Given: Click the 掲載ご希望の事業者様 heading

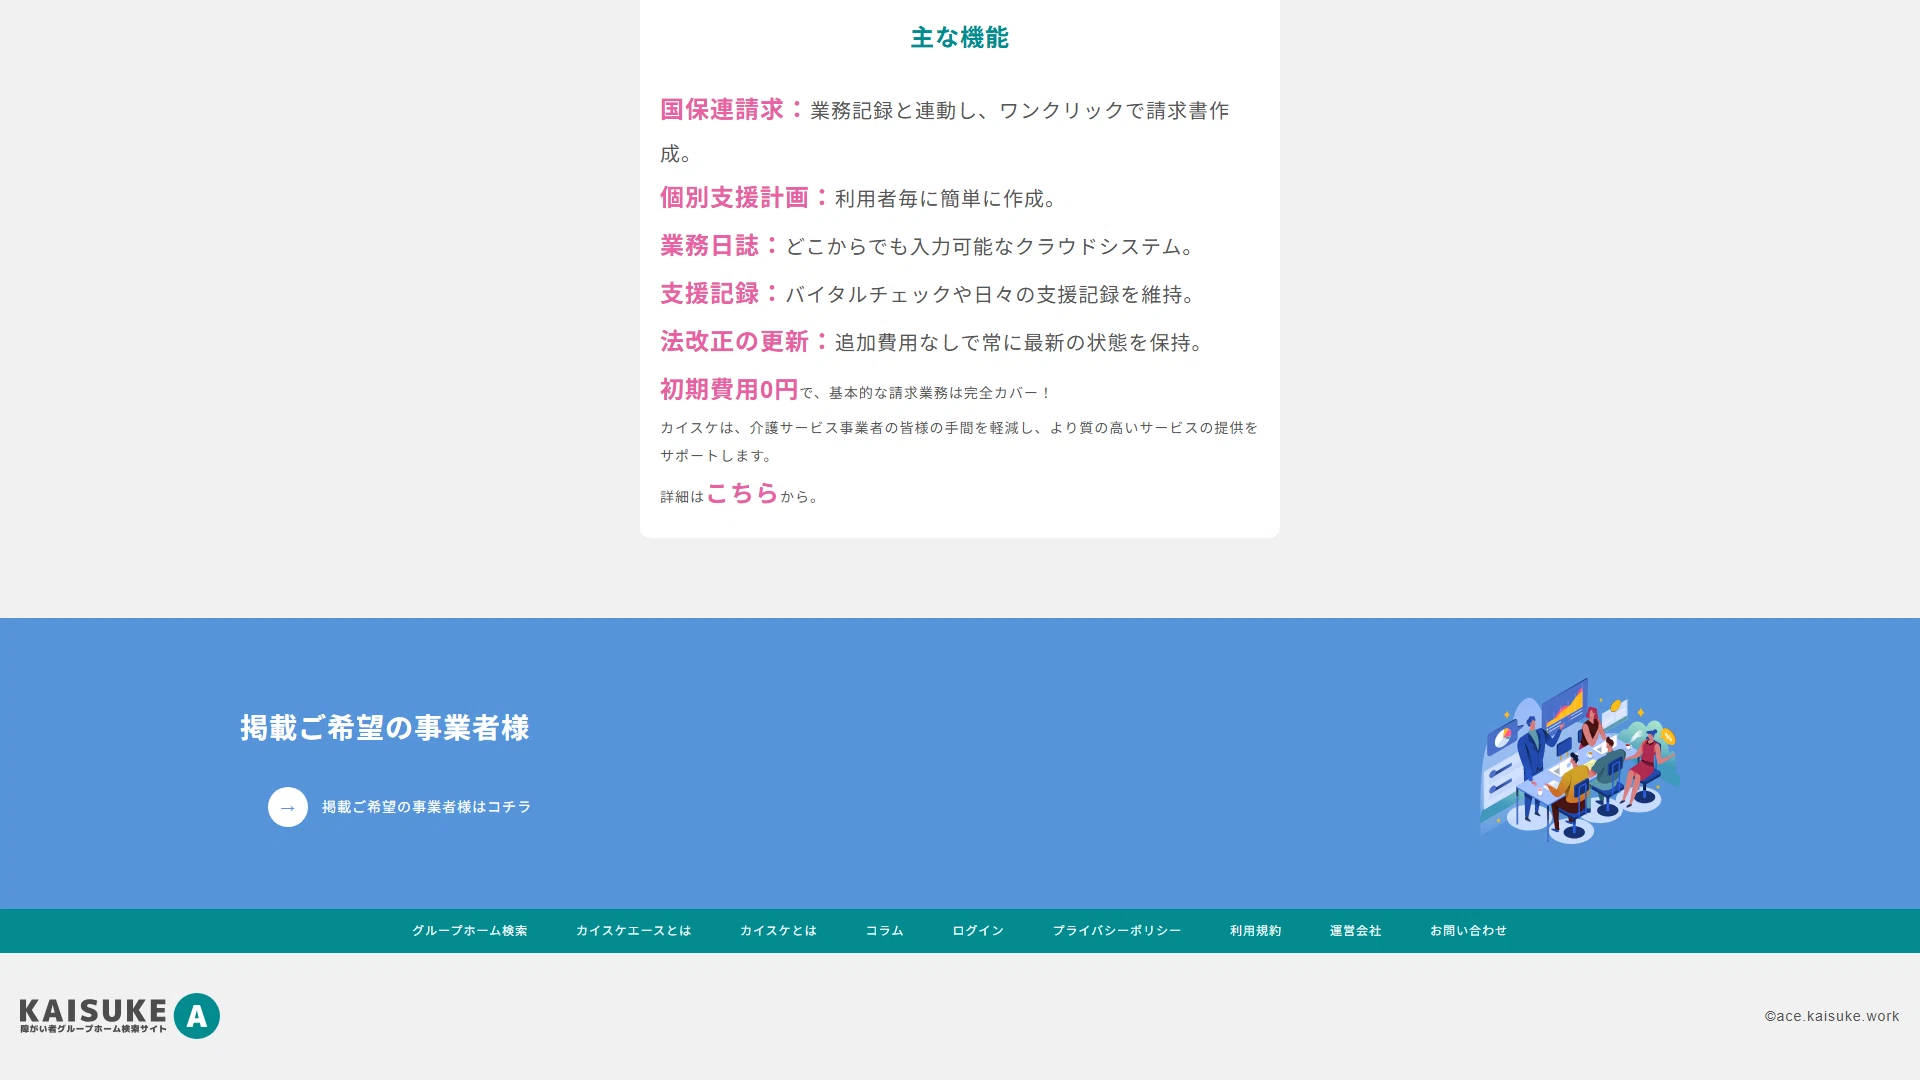Looking at the screenshot, I should 385,728.
